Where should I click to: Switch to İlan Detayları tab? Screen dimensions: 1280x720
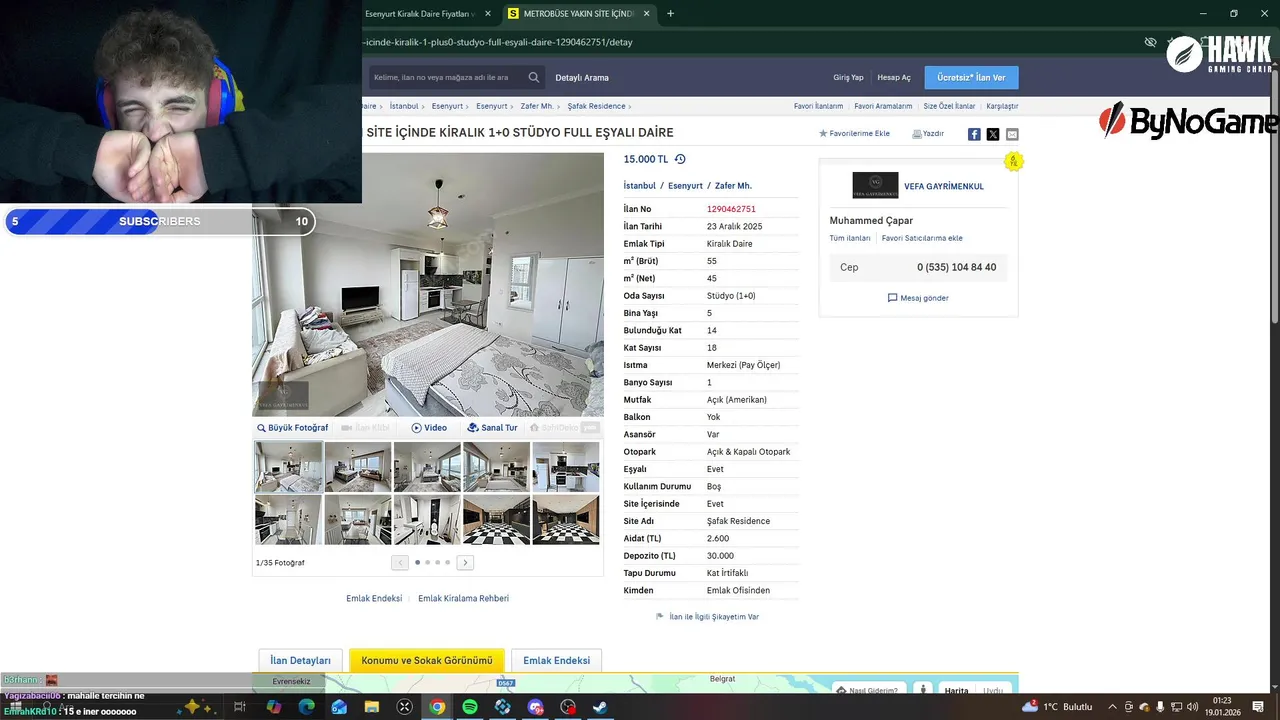(x=300, y=660)
